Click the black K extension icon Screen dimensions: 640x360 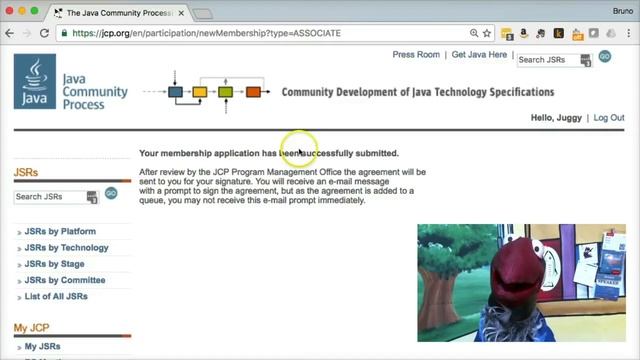click(x=559, y=33)
